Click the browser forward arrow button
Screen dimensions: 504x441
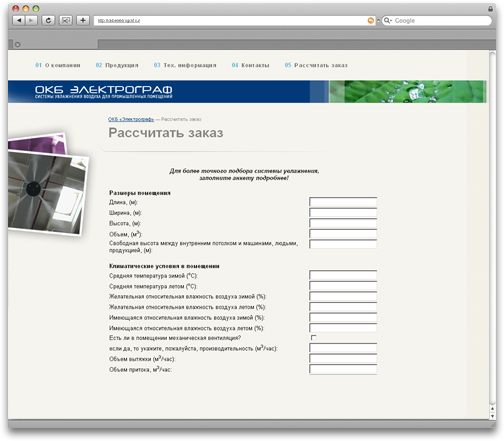tap(31, 21)
